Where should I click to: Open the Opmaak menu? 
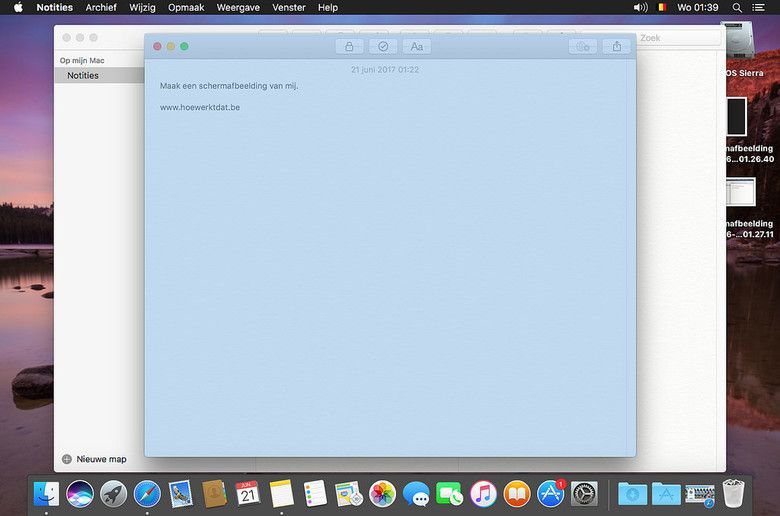pyautogui.click(x=186, y=7)
